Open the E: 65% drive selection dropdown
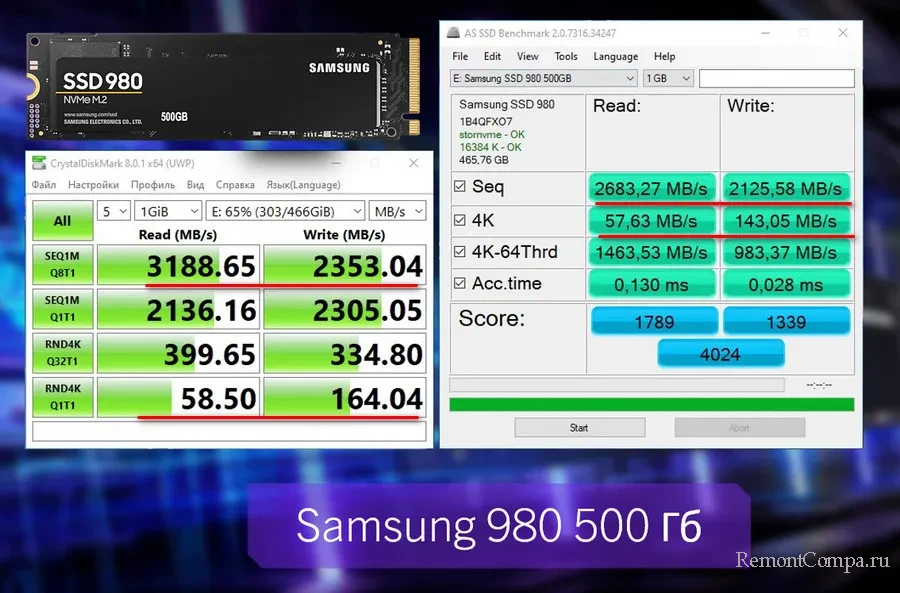Viewport: 900px width, 593px height. (x=285, y=211)
